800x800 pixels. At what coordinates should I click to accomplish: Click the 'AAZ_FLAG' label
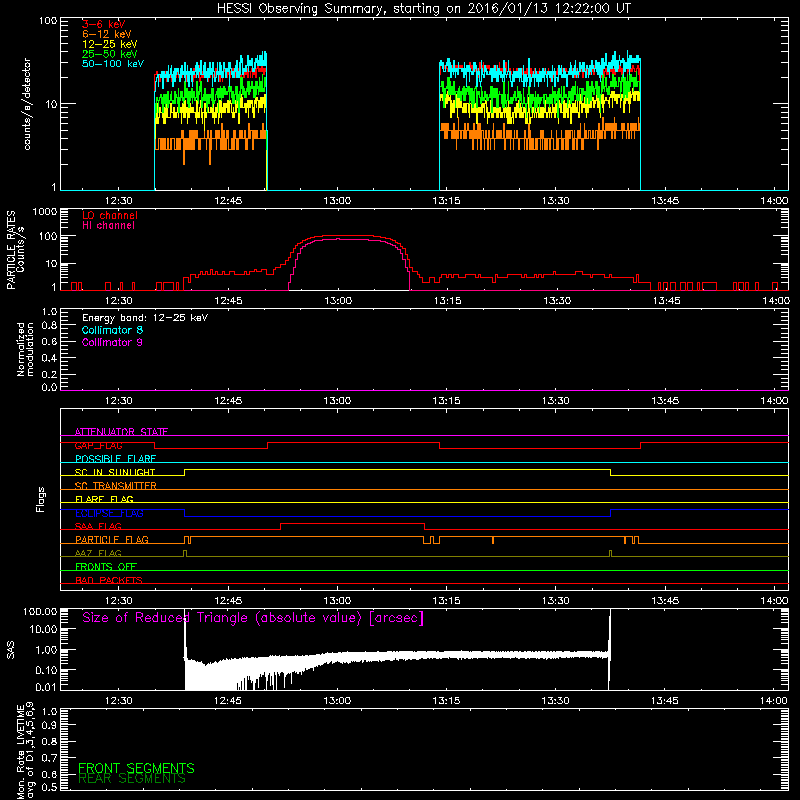[98, 554]
